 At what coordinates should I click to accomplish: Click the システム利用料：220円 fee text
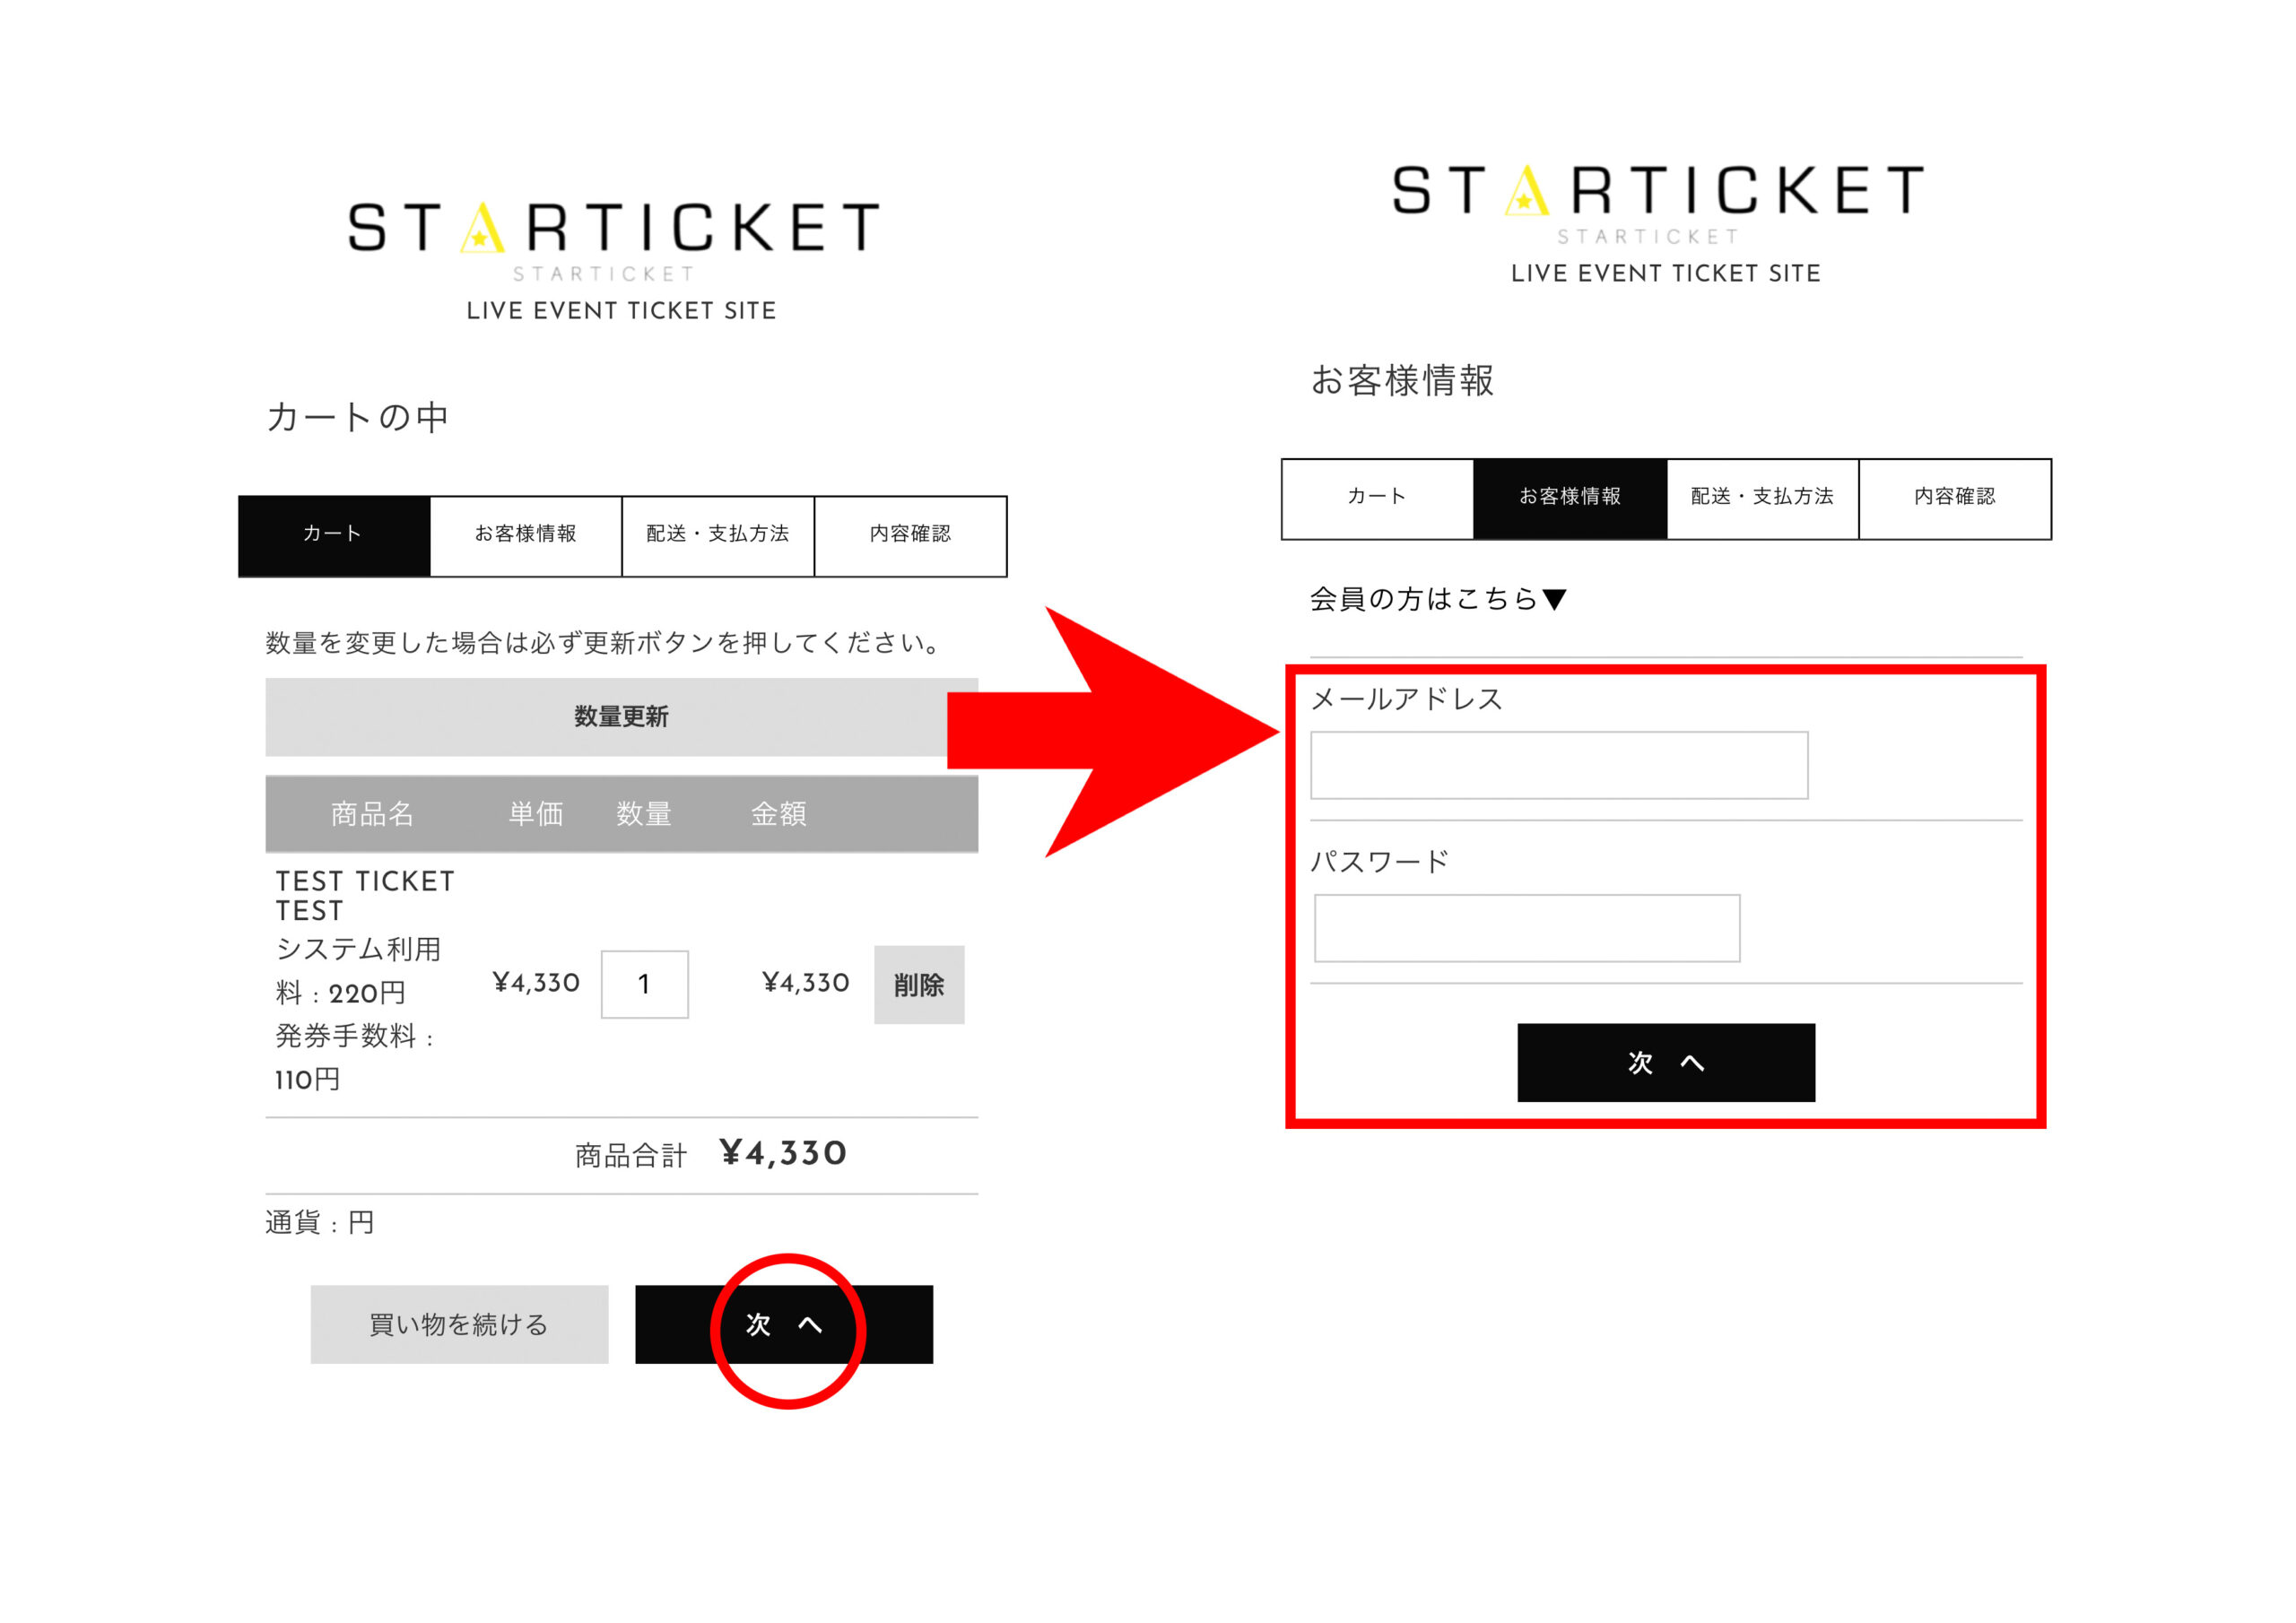pos(358,970)
